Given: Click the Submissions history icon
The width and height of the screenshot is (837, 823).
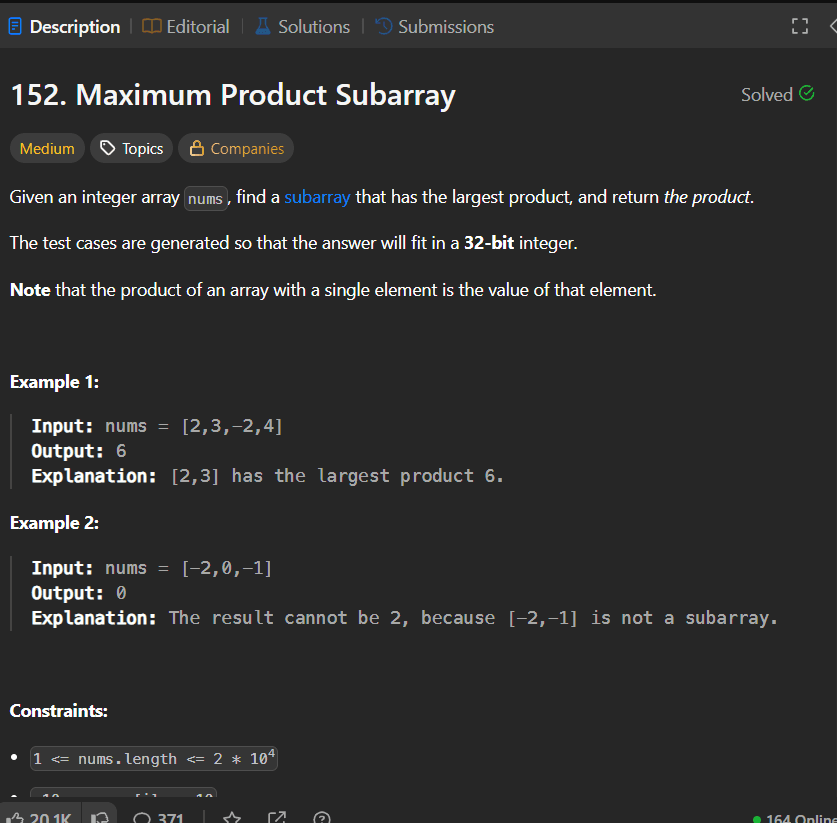Looking at the screenshot, I should coord(381,26).
